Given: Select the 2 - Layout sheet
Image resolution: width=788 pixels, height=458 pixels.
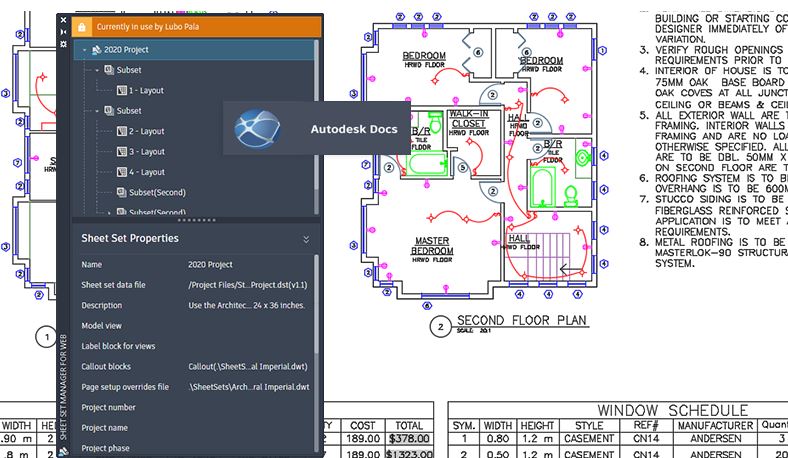Looking at the screenshot, I should 146,131.
